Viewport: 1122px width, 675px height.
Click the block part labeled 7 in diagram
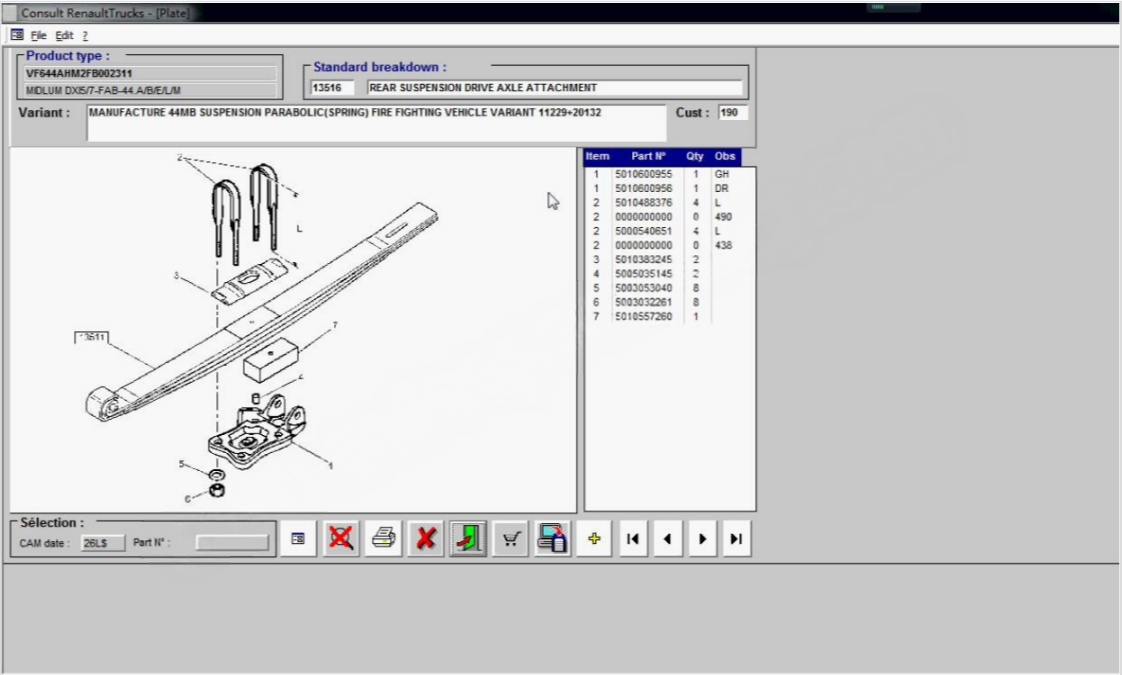(270, 360)
